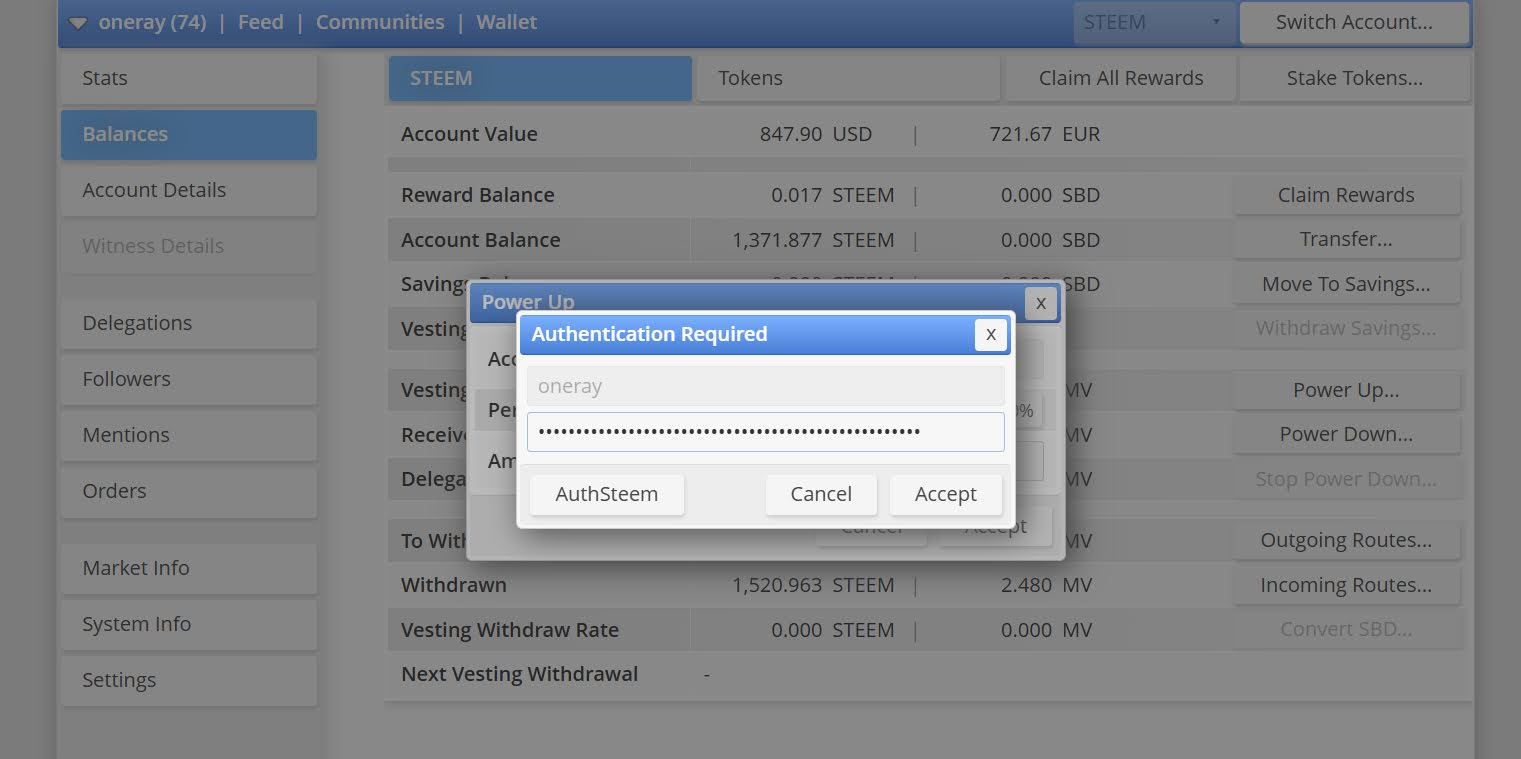This screenshot has height=759, width=1521.
Task: Open Orders in the sidebar
Action: point(189,491)
